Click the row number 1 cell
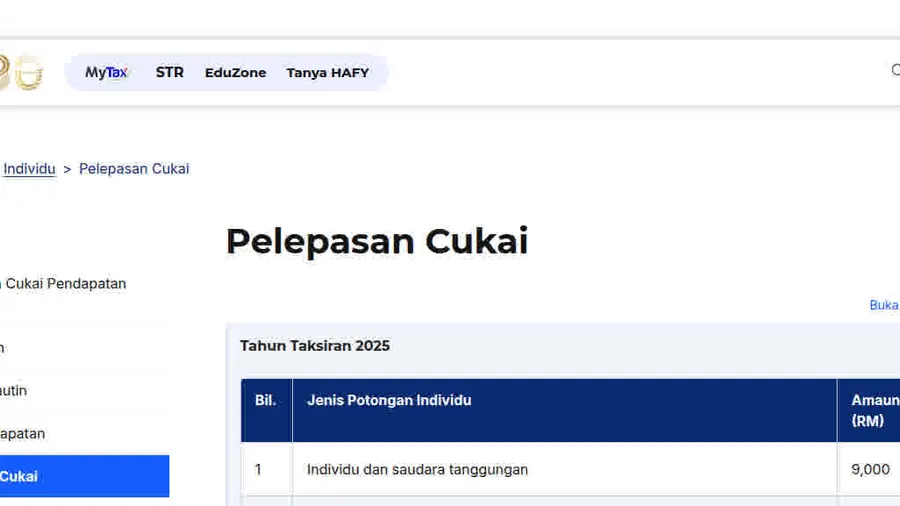Viewport: 900px width, 506px height. pos(266,469)
